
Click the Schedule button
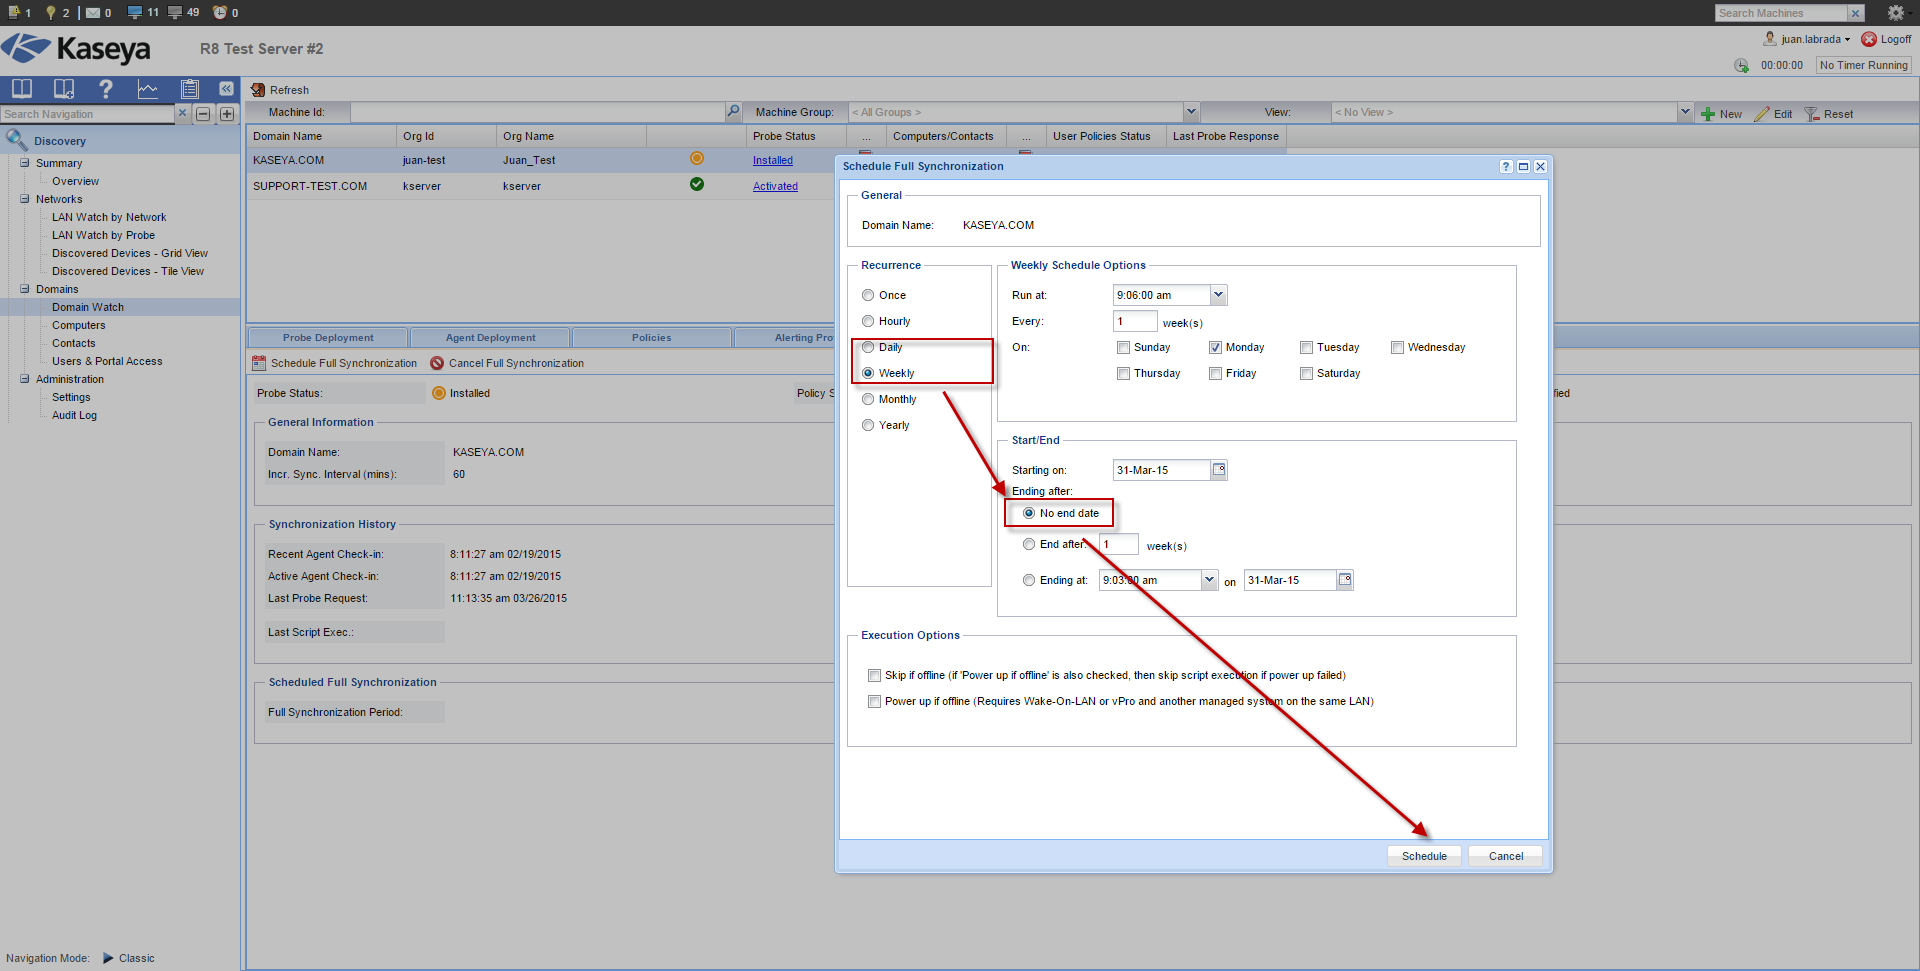(x=1424, y=856)
